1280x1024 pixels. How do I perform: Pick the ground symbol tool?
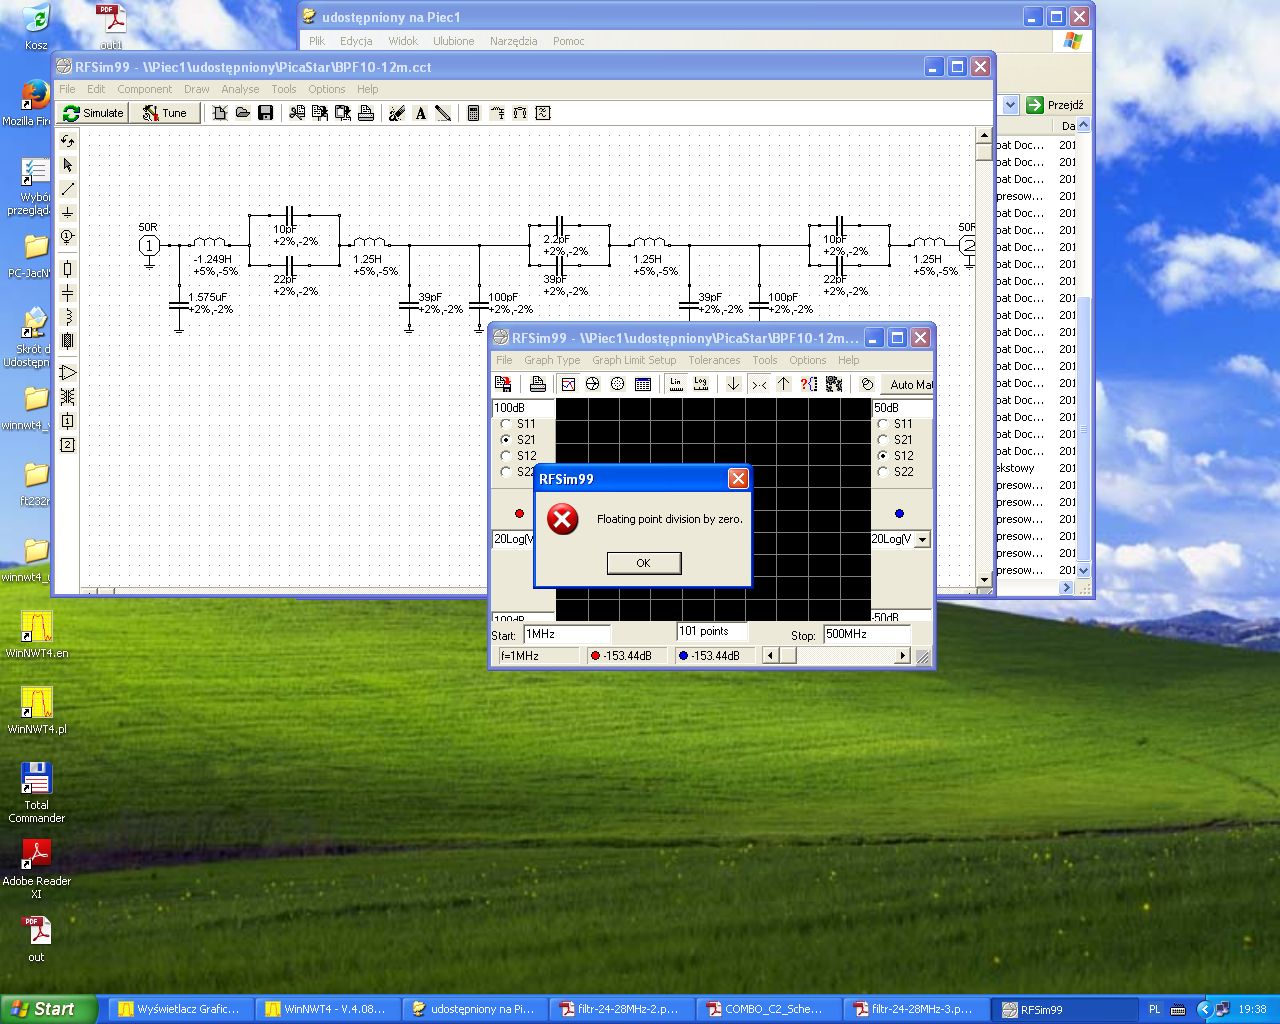tap(67, 213)
